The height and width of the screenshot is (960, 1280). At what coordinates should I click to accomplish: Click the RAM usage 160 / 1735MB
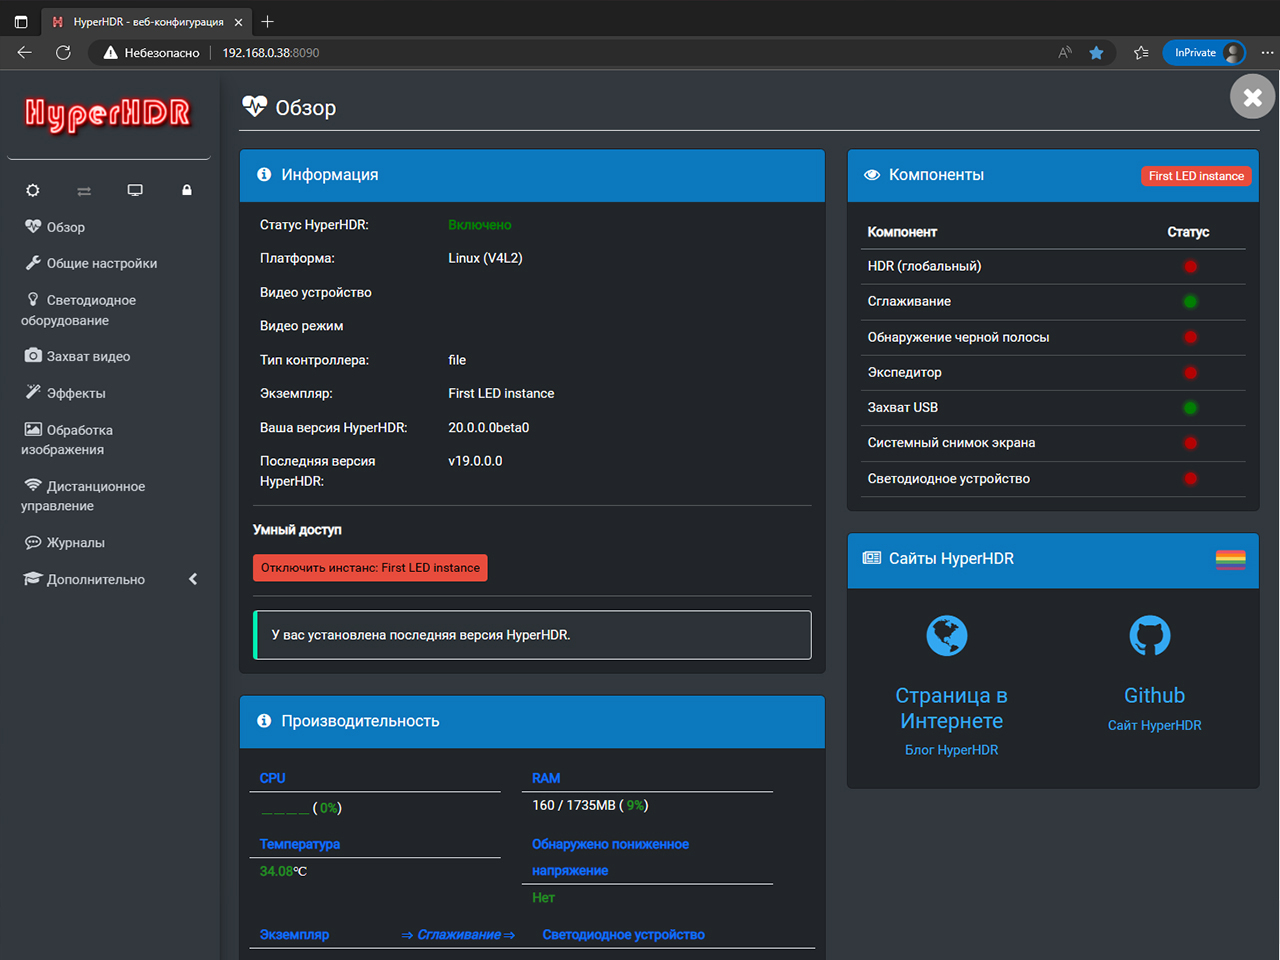pos(590,805)
